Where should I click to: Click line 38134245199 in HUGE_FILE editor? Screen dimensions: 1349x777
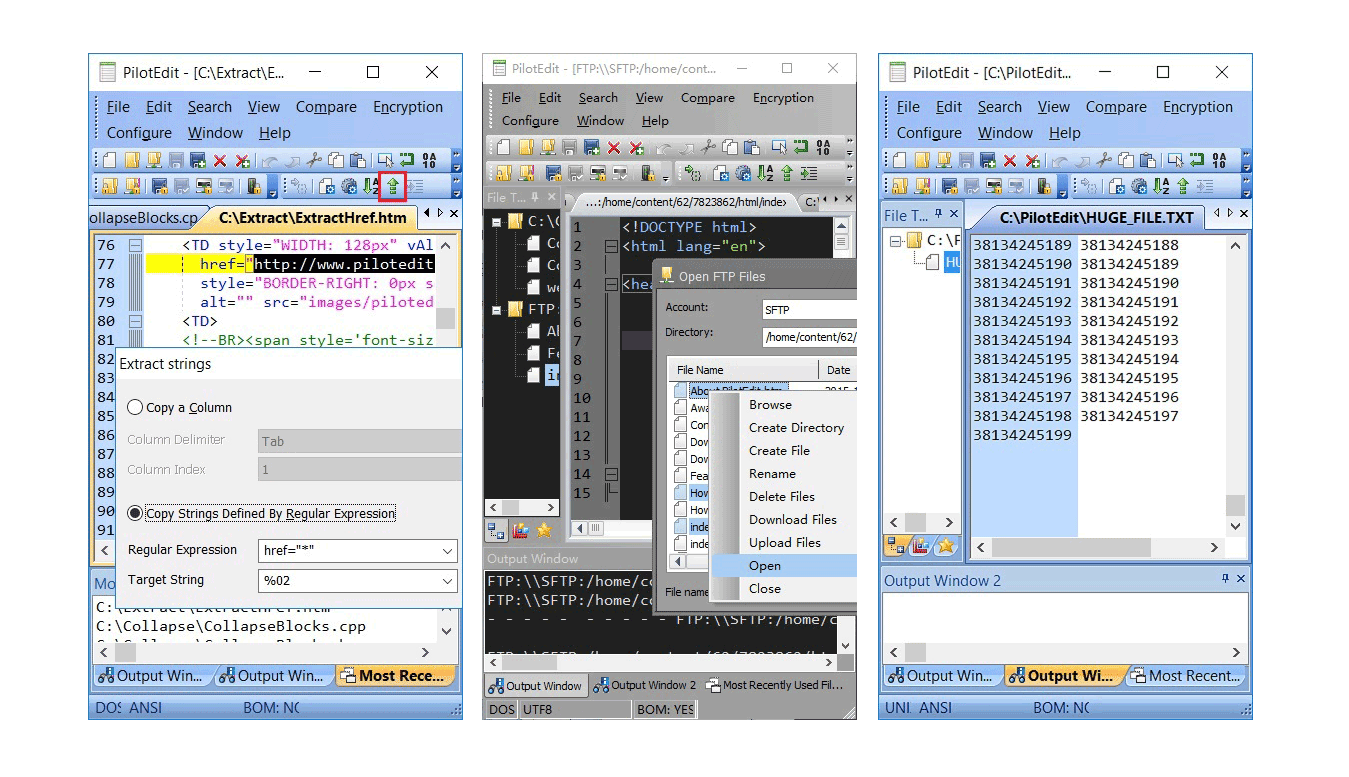pos(1022,435)
